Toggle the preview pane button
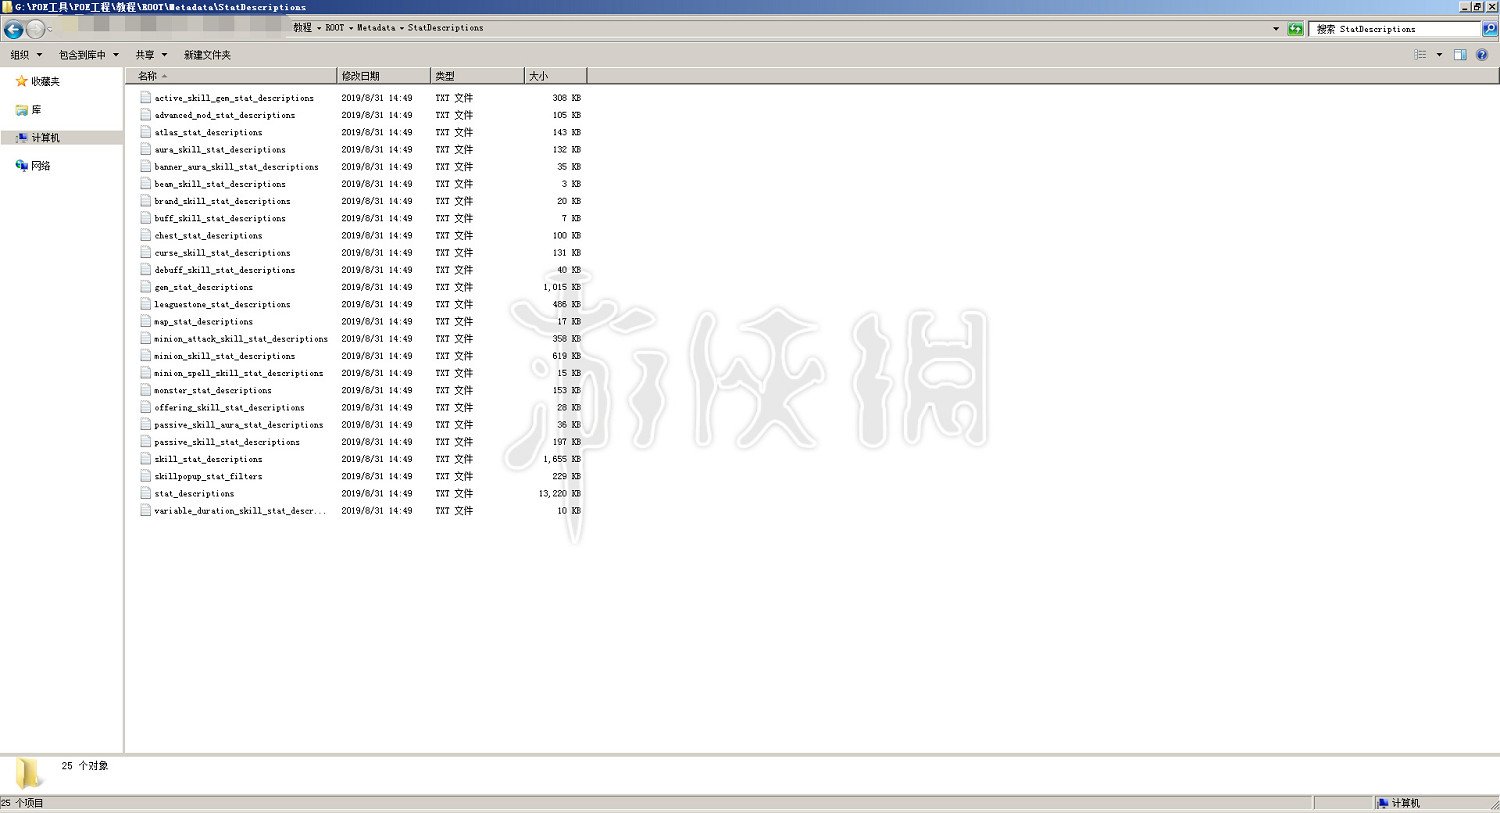Screen dimensions: 1500x813 (1460, 55)
